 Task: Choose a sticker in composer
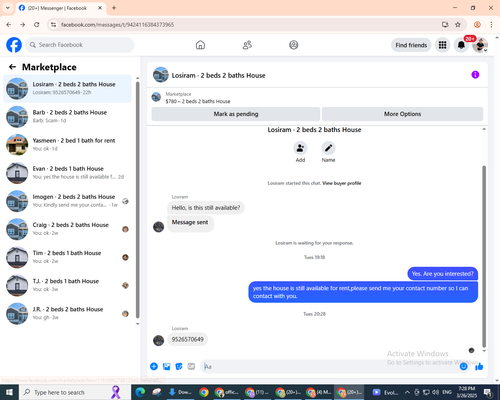pyautogui.click(x=179, y=367)
